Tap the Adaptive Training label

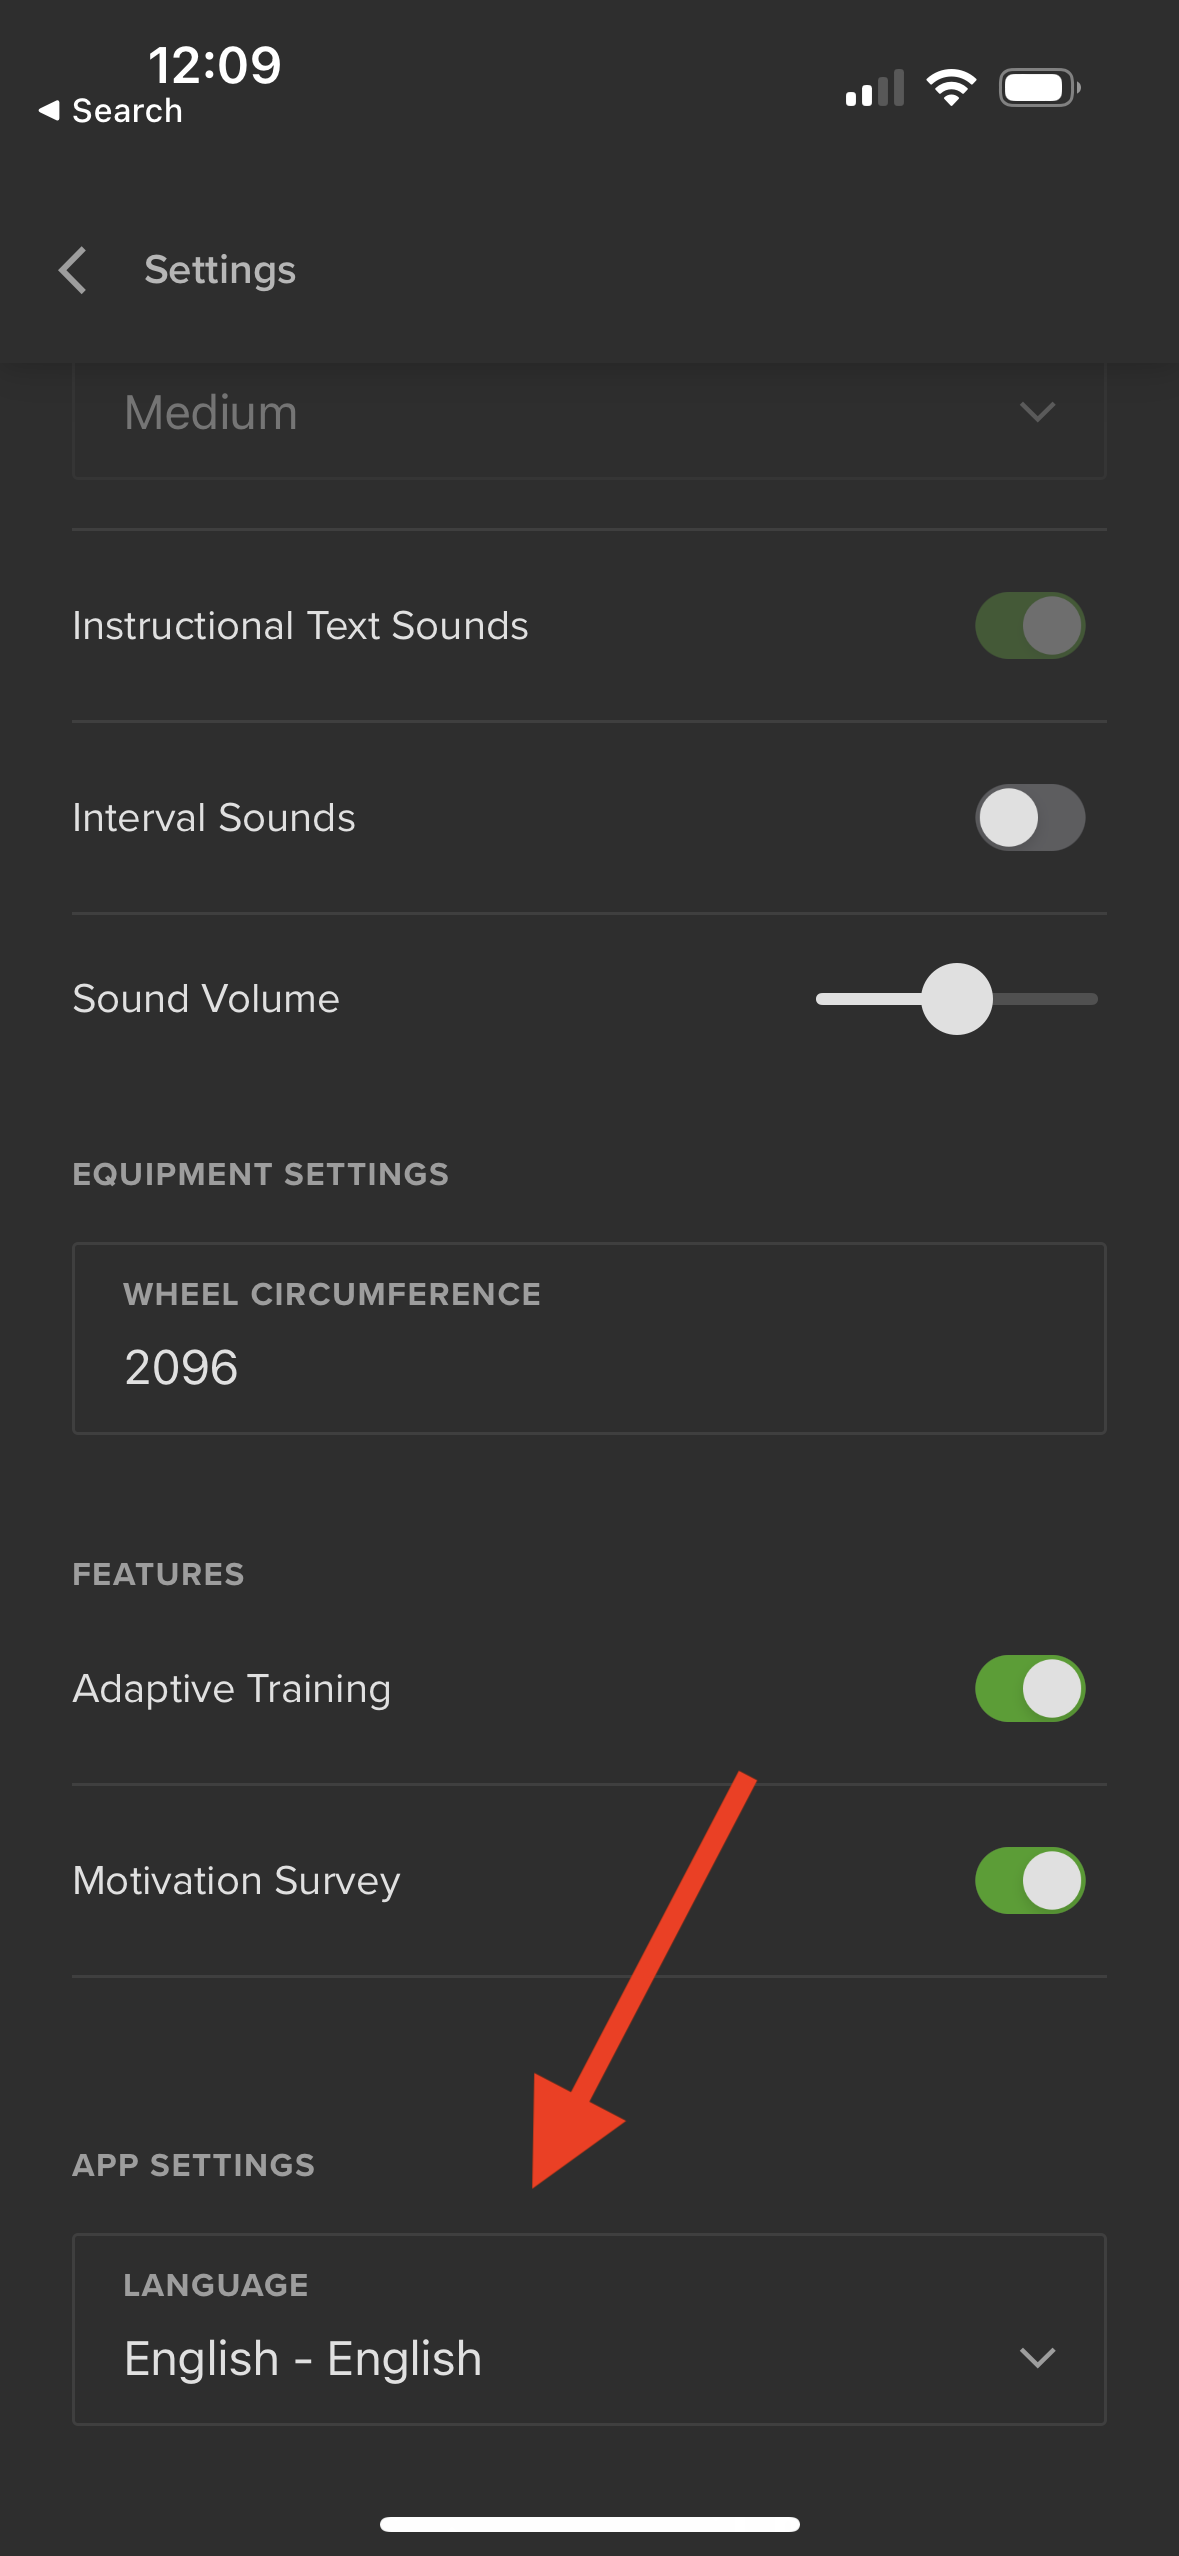(232, 1689)
